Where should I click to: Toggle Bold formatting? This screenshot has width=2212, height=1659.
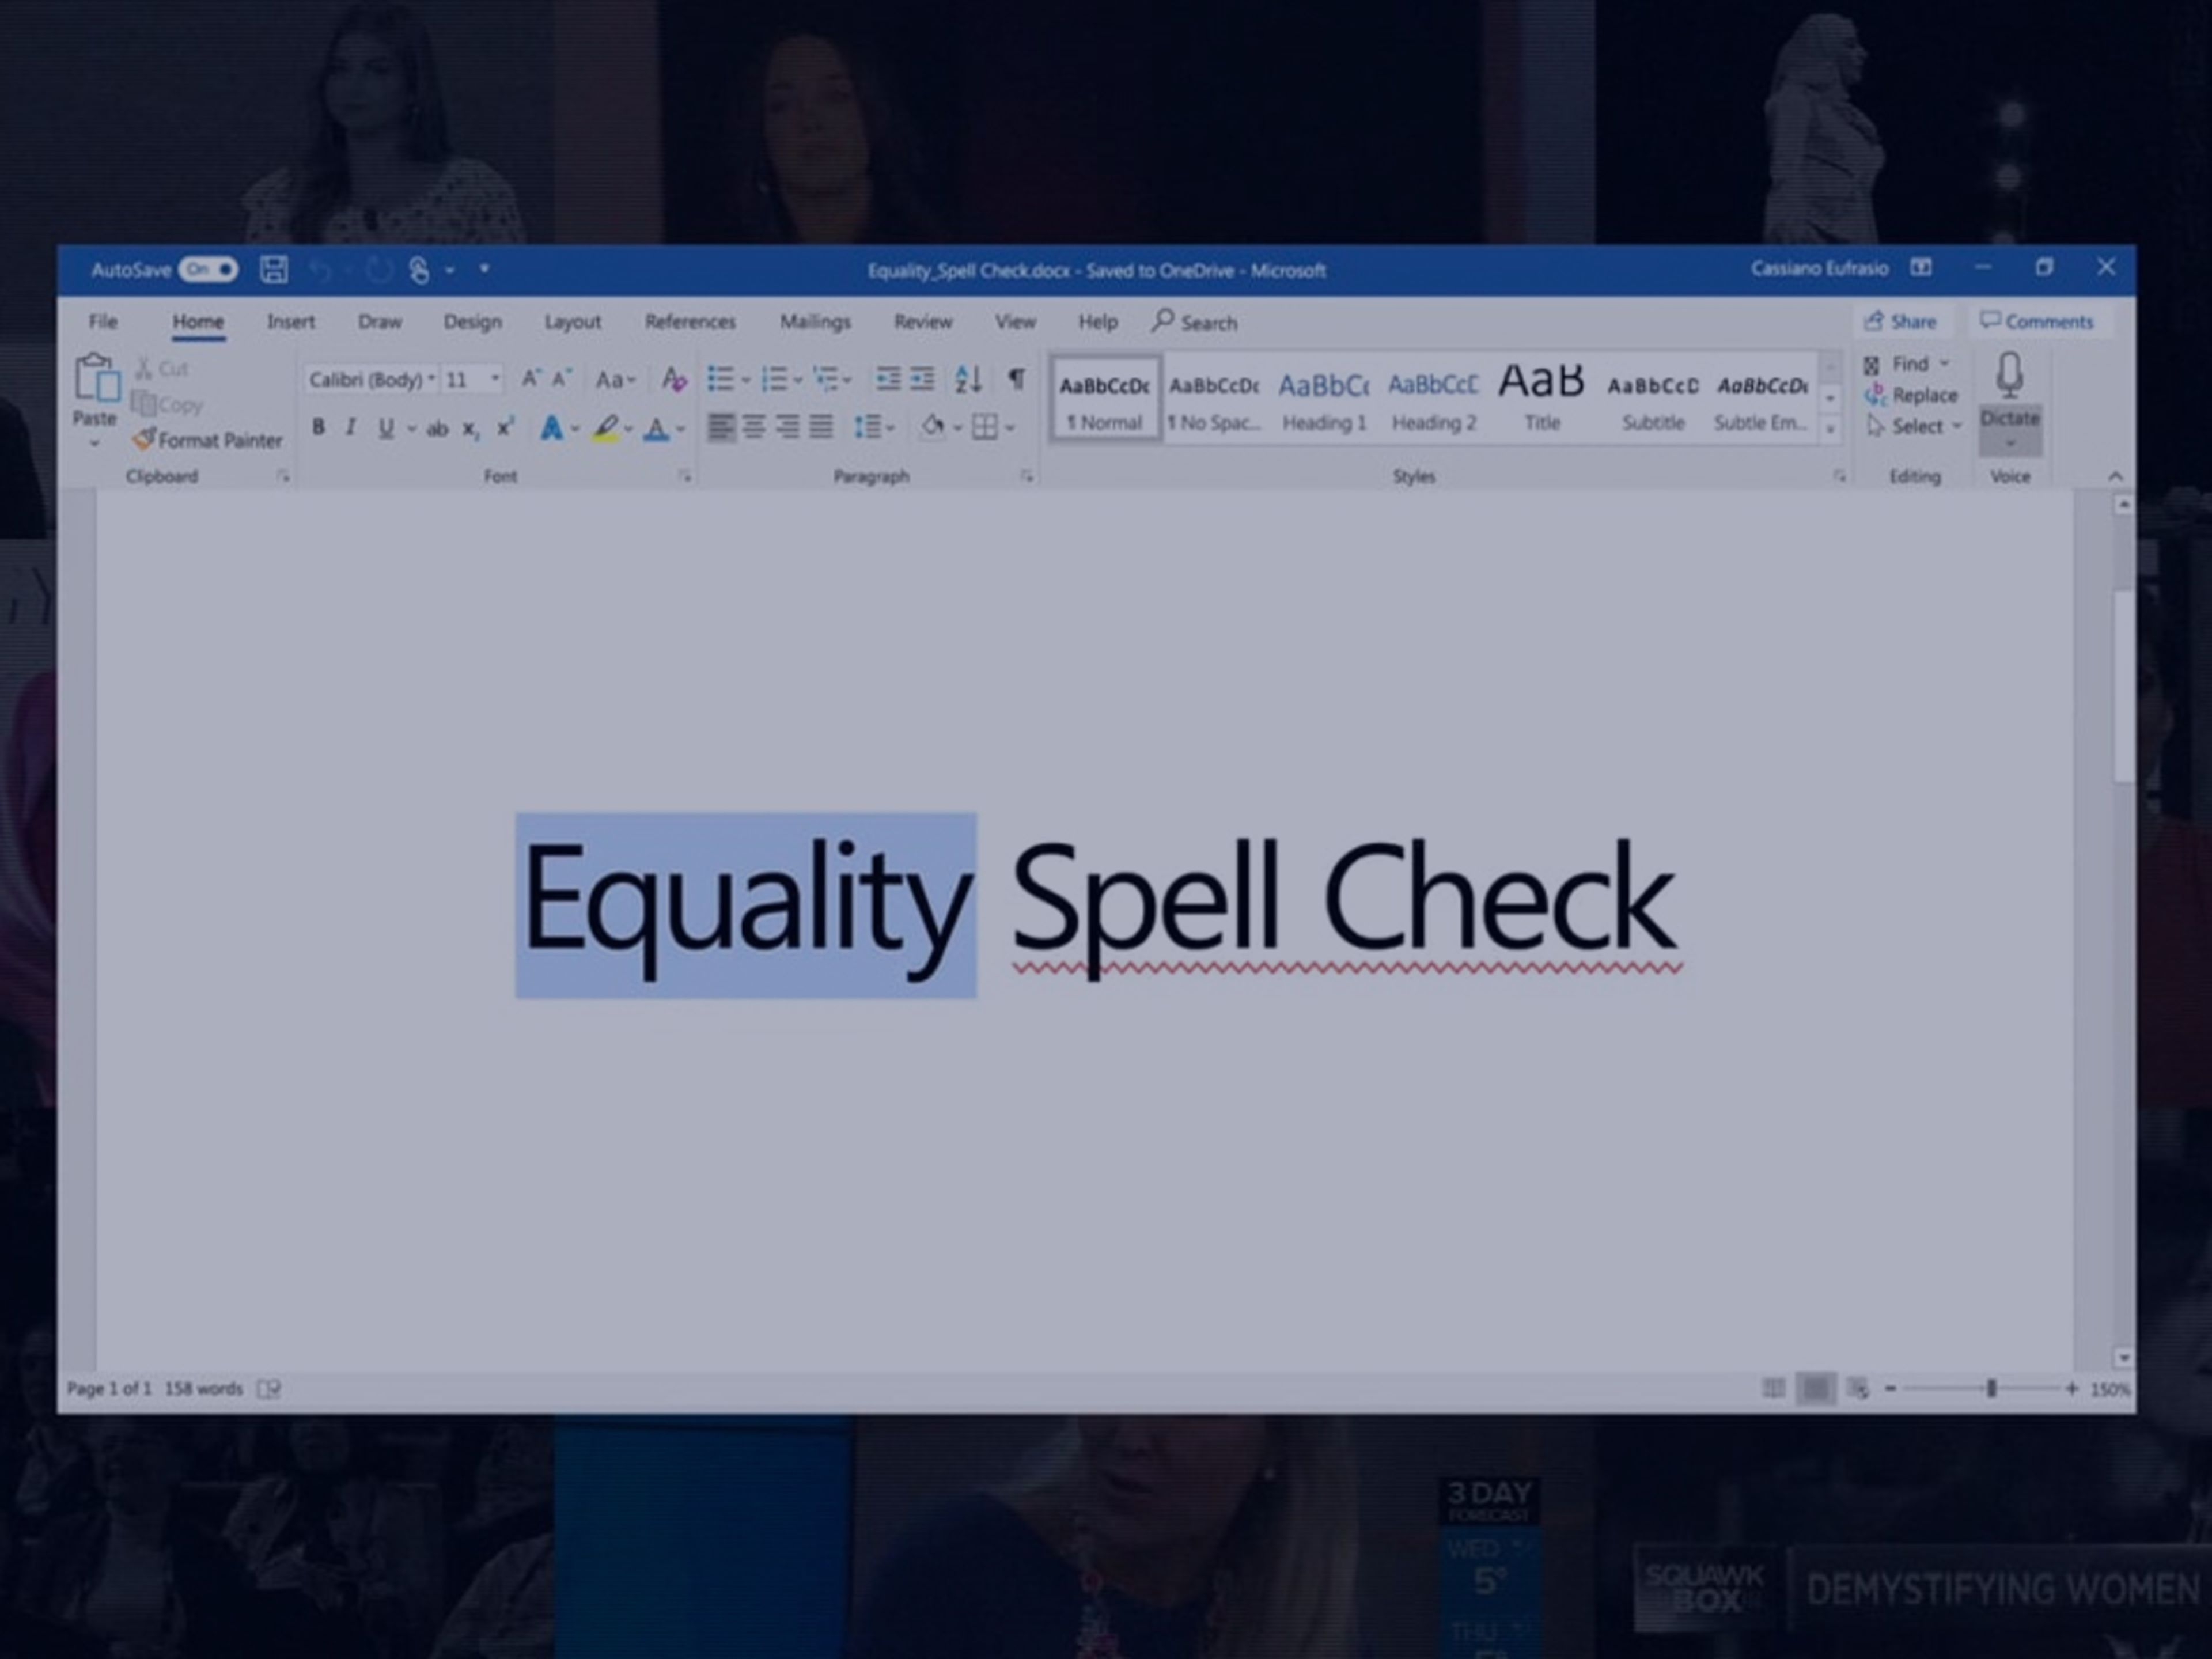pyautogui.click(x=318, y=428)
